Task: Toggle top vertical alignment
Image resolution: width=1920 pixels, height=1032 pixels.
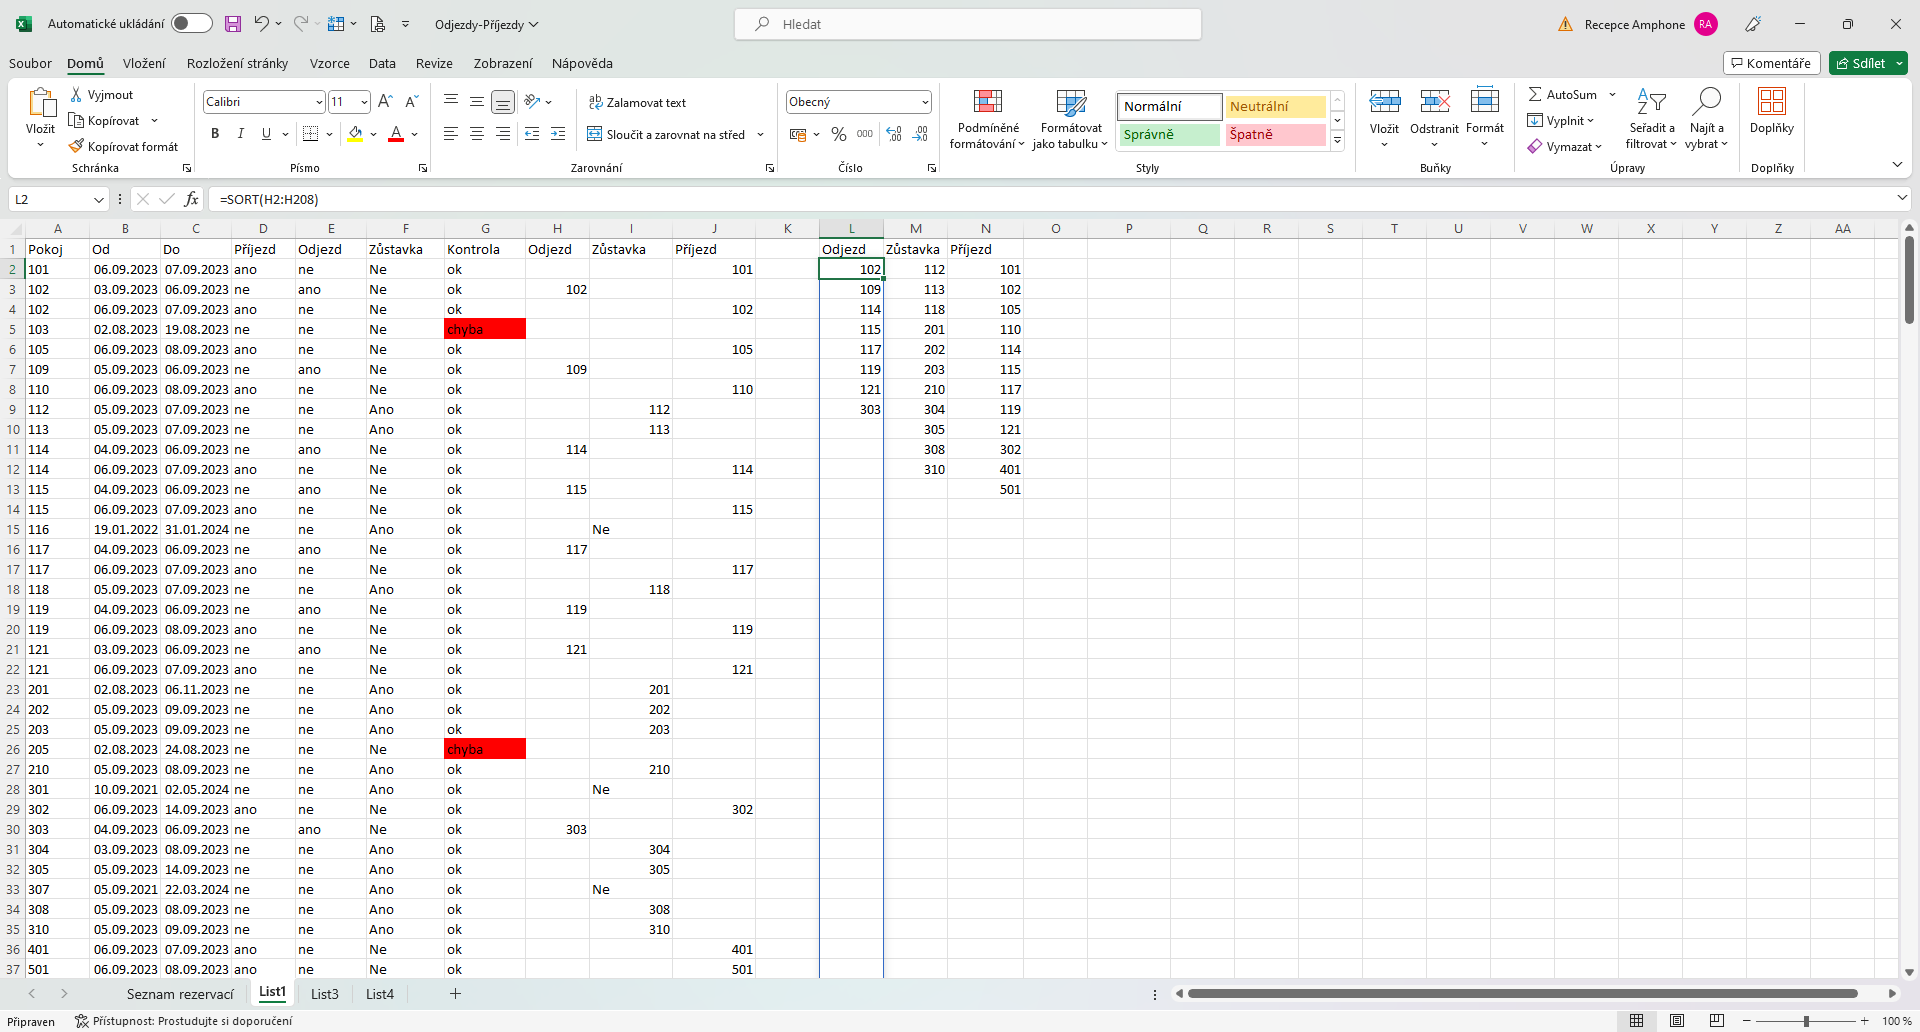Action: [451, 102]
